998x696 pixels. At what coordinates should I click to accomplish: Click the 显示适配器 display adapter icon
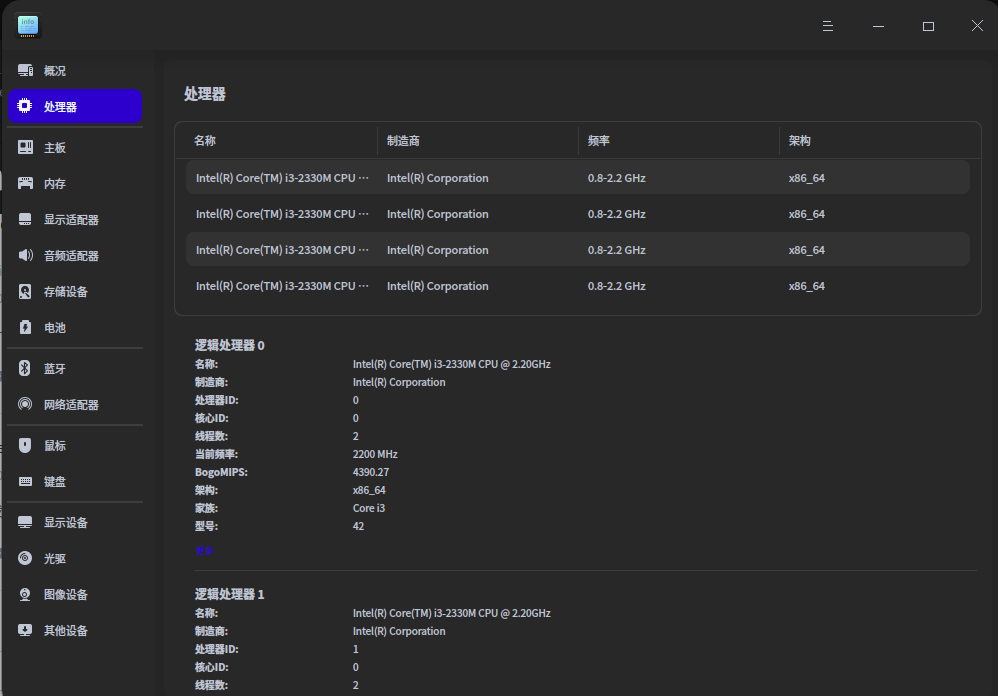click(x=26, y=220)
